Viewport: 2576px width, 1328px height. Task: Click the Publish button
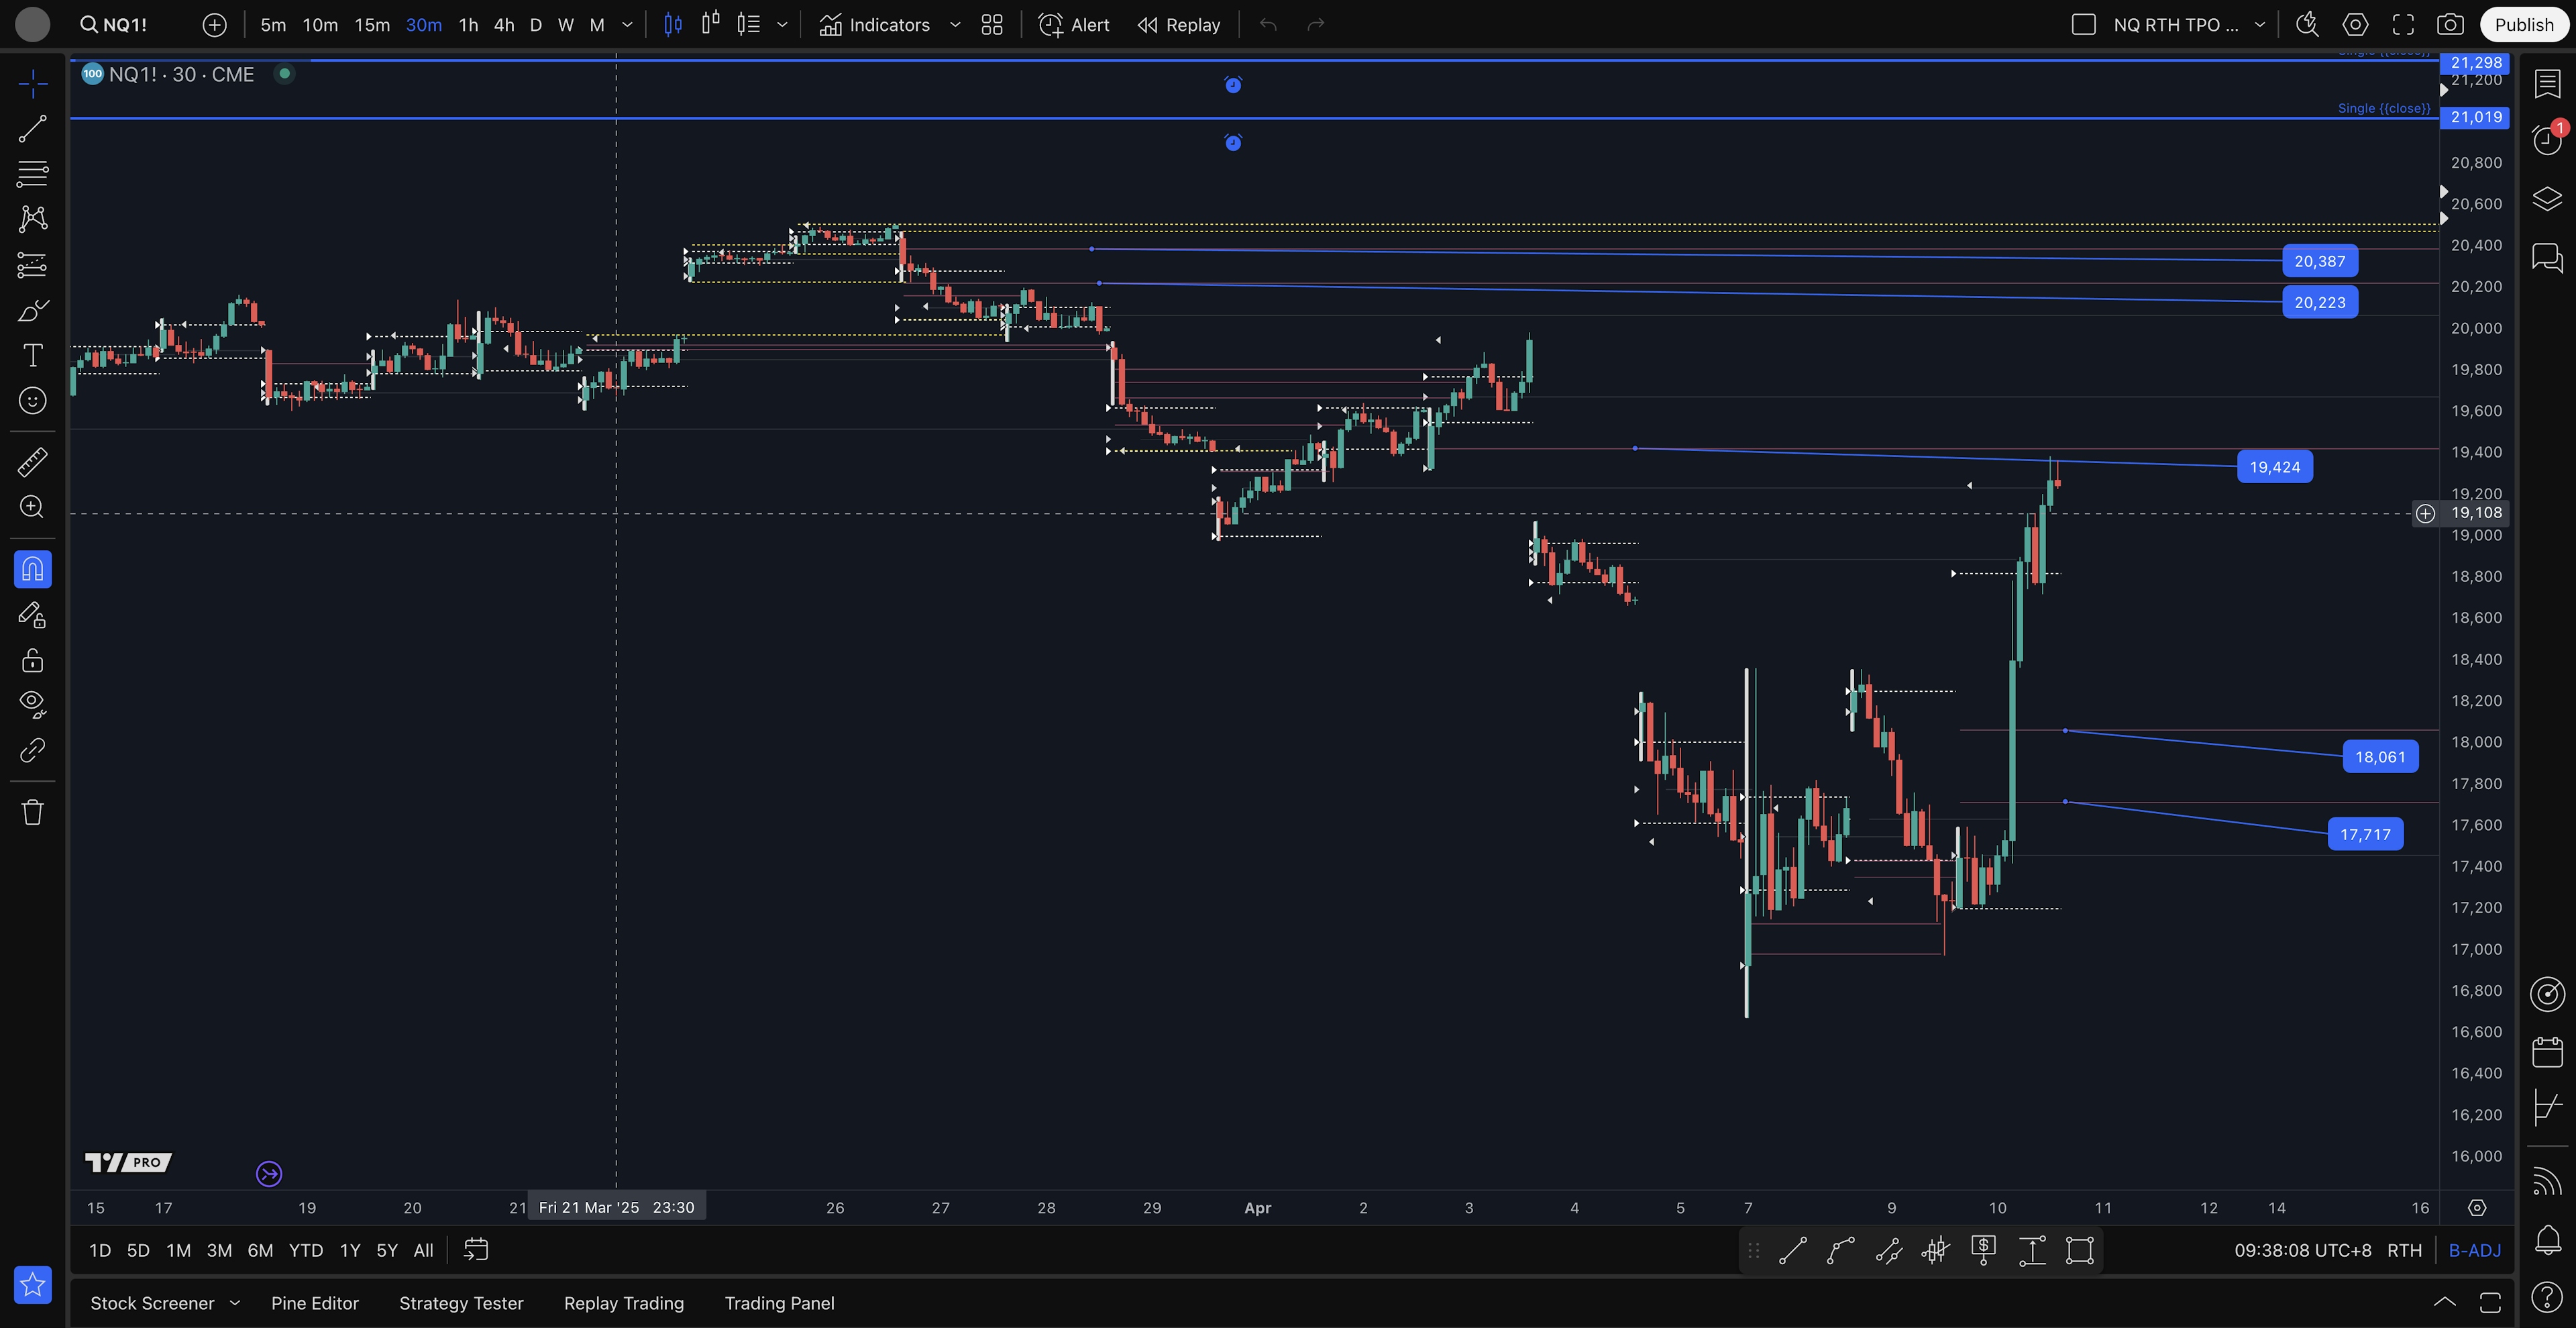[x=2523, y=25]
